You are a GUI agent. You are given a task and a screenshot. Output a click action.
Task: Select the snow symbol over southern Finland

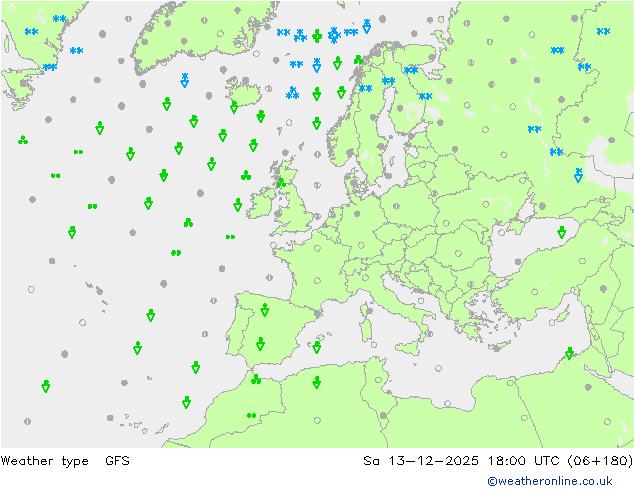(x=425, y=96)
